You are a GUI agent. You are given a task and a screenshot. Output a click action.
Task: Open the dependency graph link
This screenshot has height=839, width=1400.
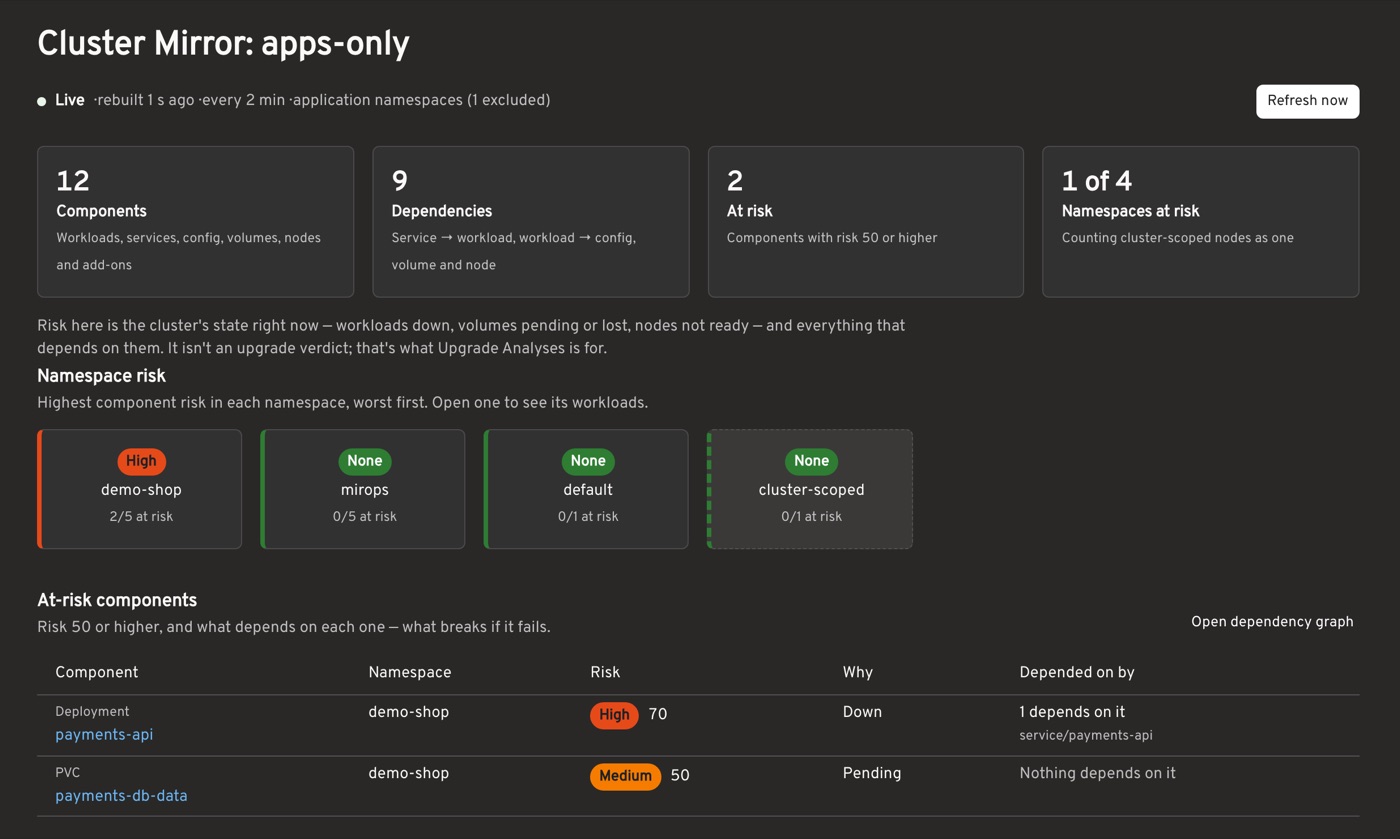coord(1272,622)
